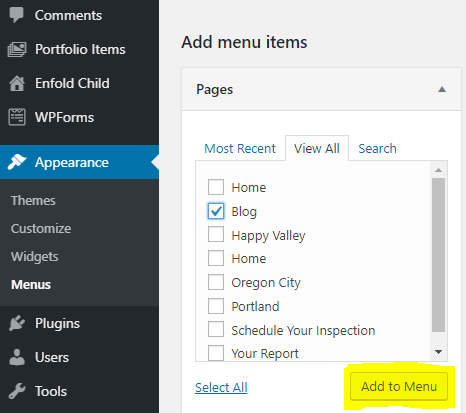The width and height of the screenshot is (466, 413).
Task: Click the Portland label
Action: pyautogui.click(x=255, y=306)
